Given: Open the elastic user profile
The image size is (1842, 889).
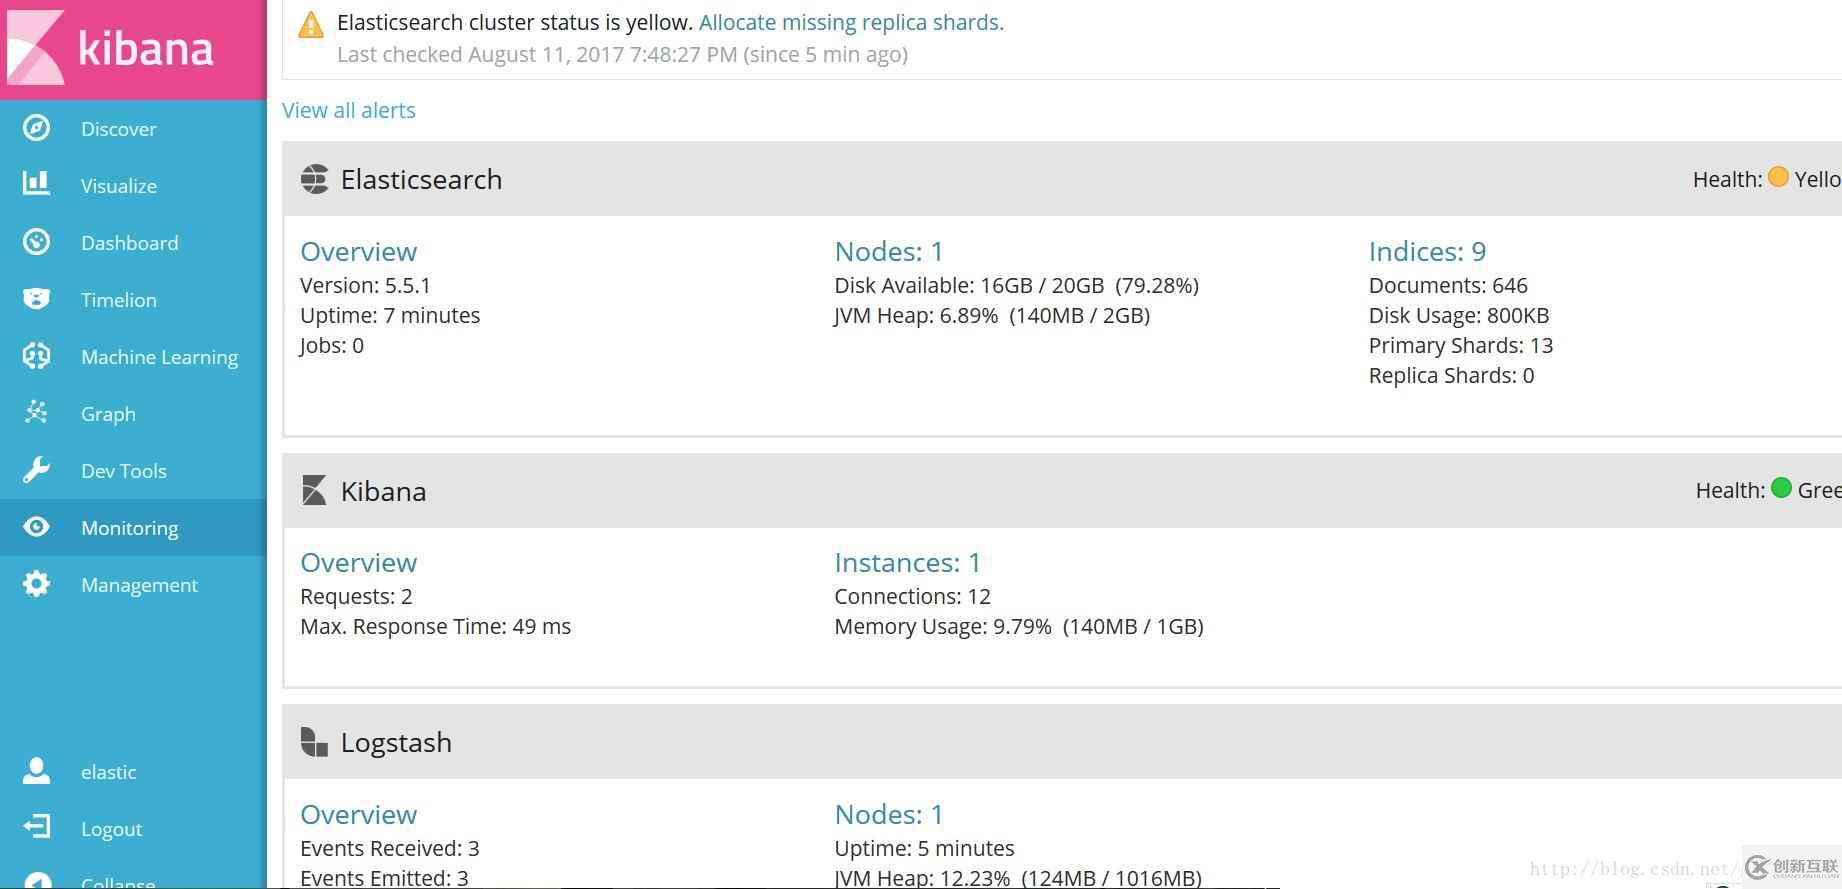Looking at the screenshot, I should tap(108, 772).
